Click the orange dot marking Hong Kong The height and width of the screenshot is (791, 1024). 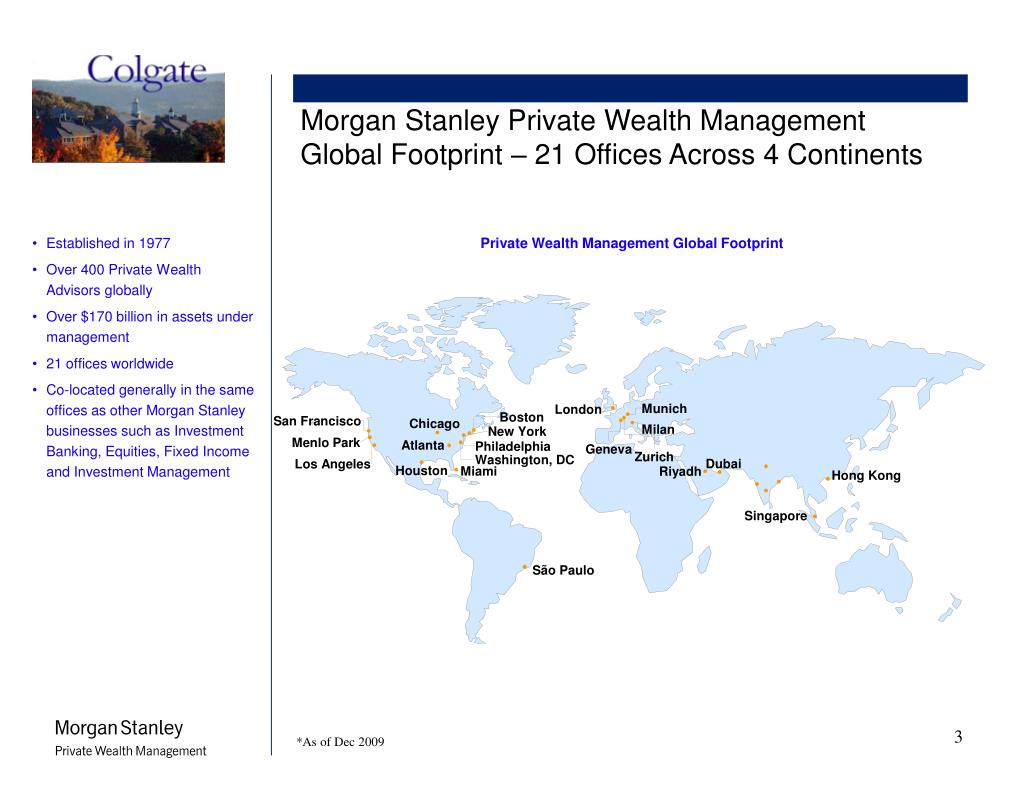827,479
